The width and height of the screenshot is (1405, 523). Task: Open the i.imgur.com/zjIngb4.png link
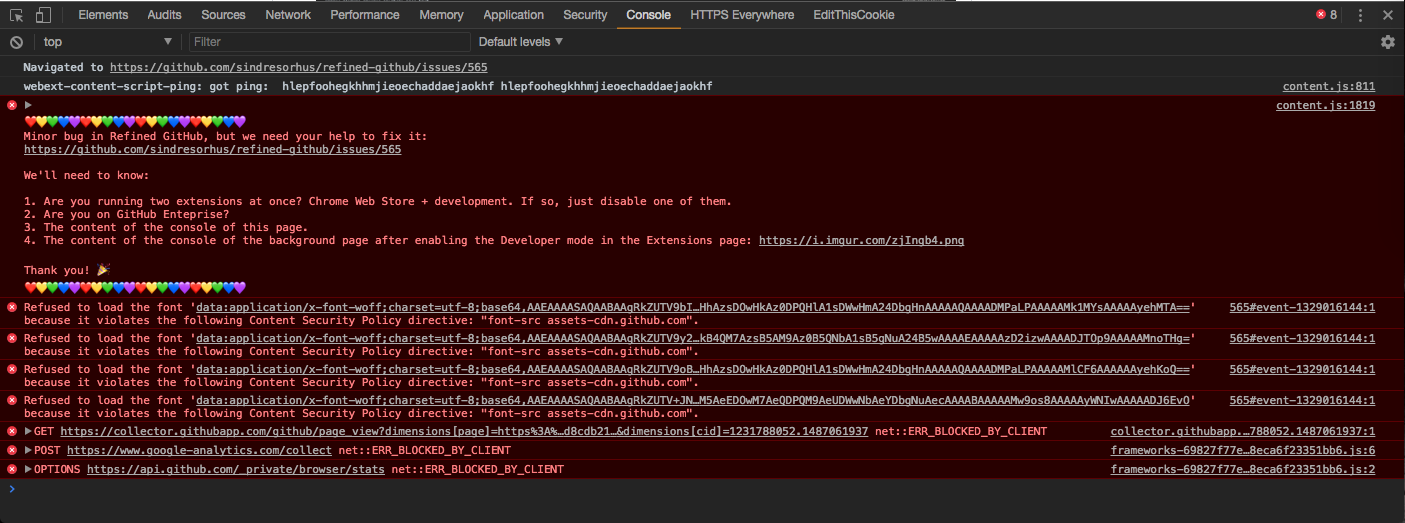click(861, 241)
